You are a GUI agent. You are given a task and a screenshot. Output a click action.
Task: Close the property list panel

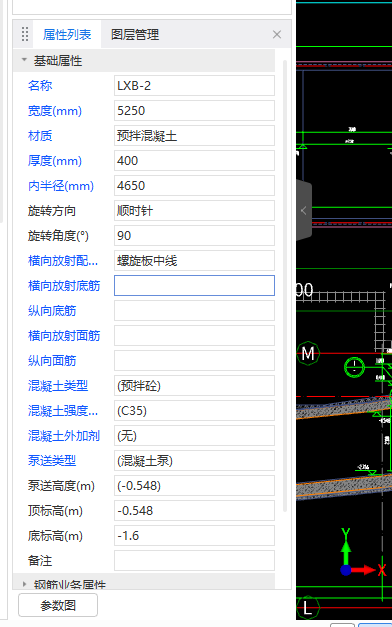tap(277, 34)
